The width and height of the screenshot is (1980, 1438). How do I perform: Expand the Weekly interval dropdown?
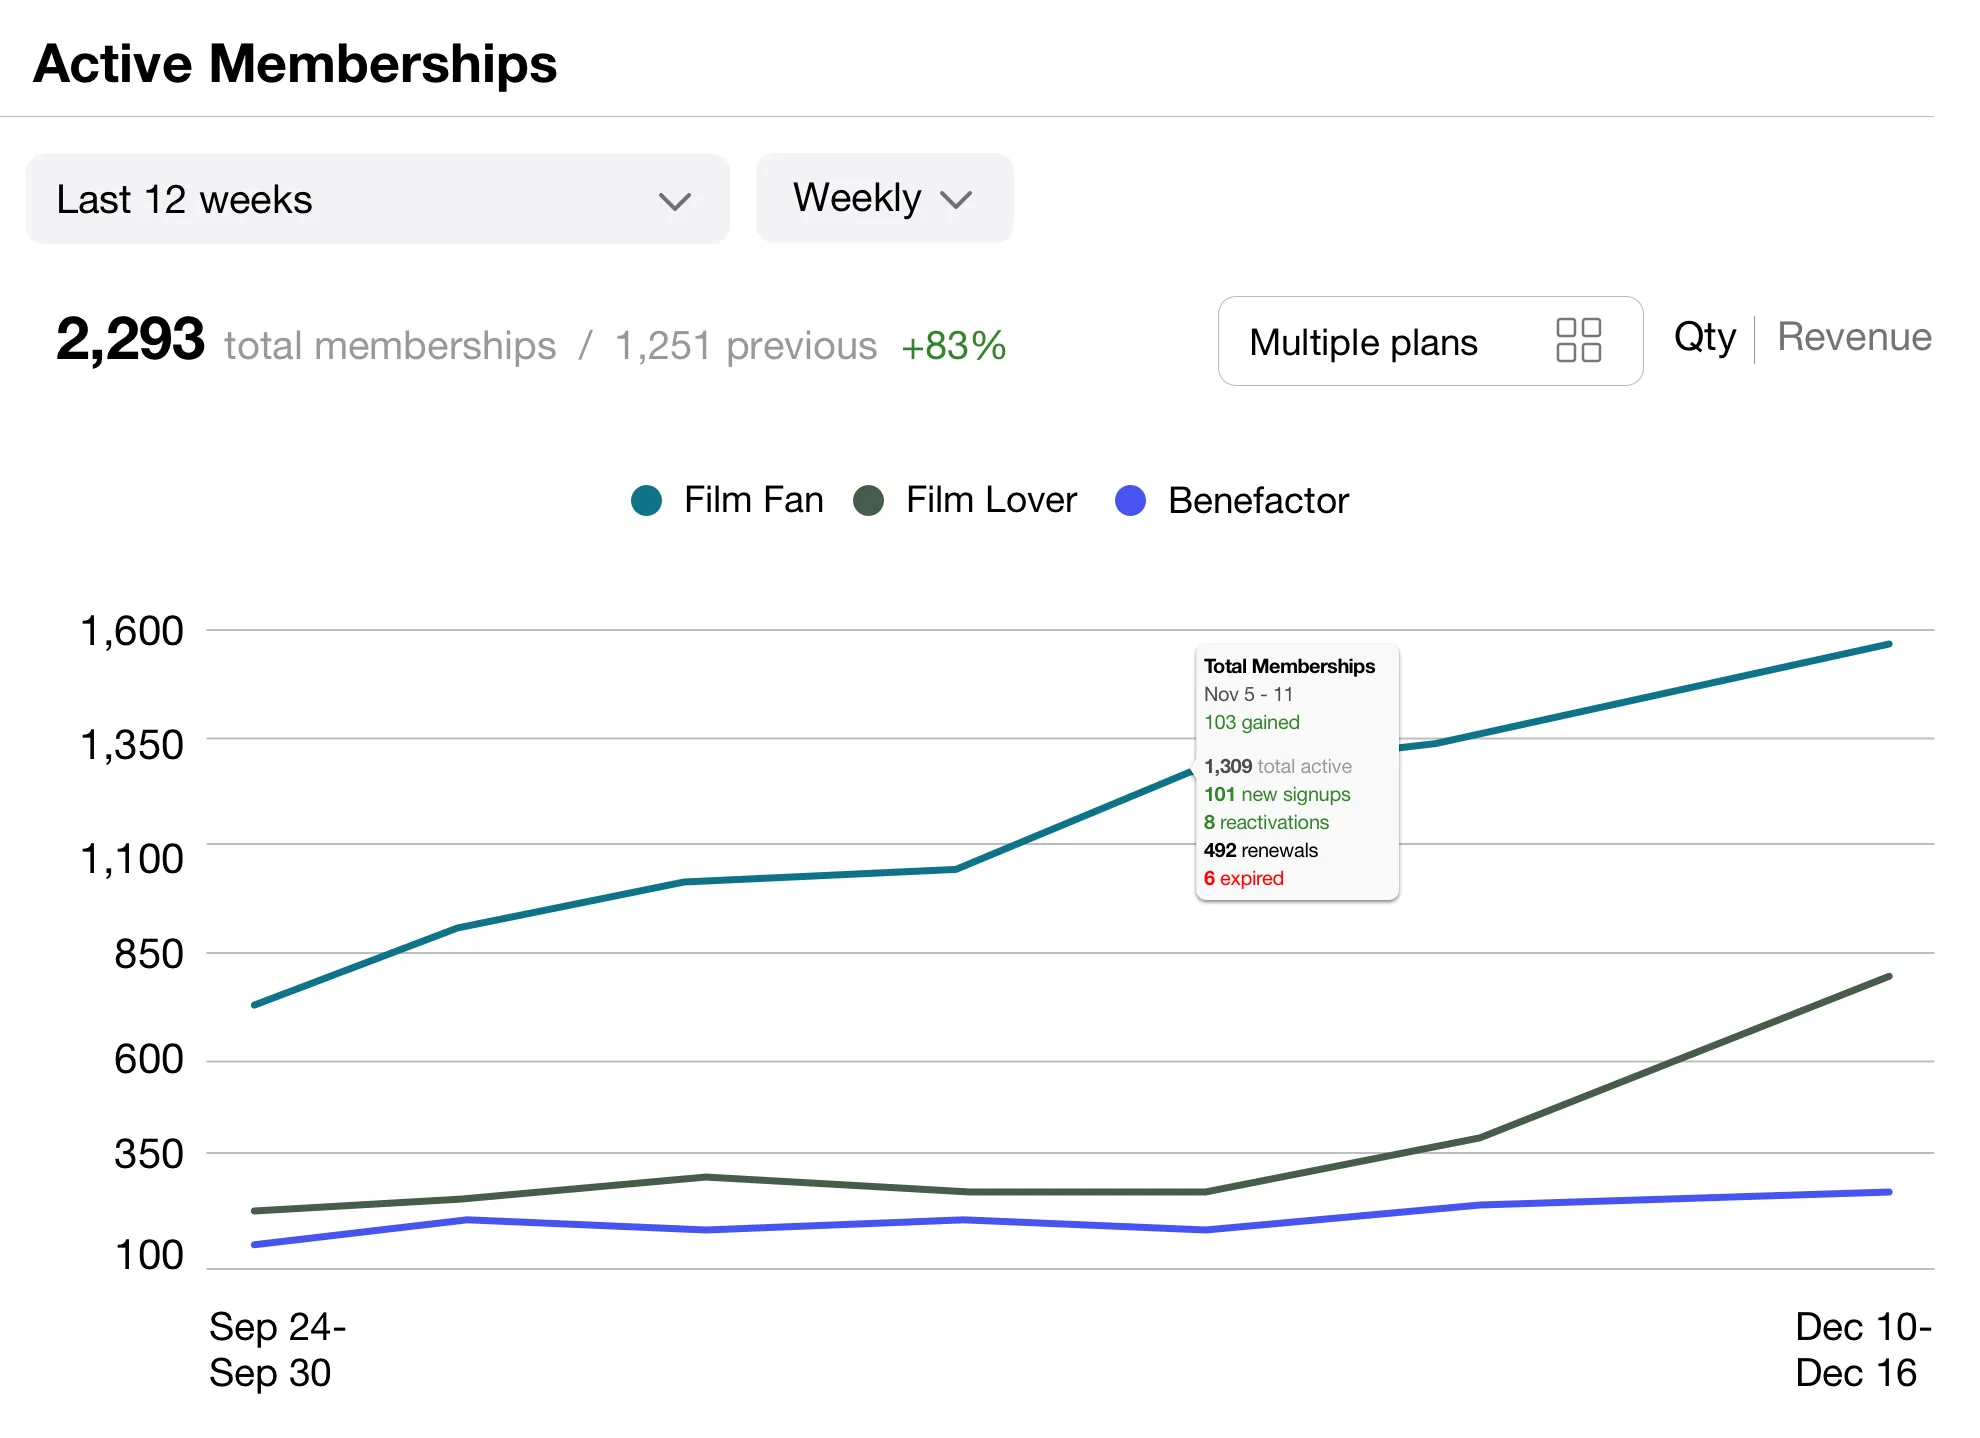[884, 198]
